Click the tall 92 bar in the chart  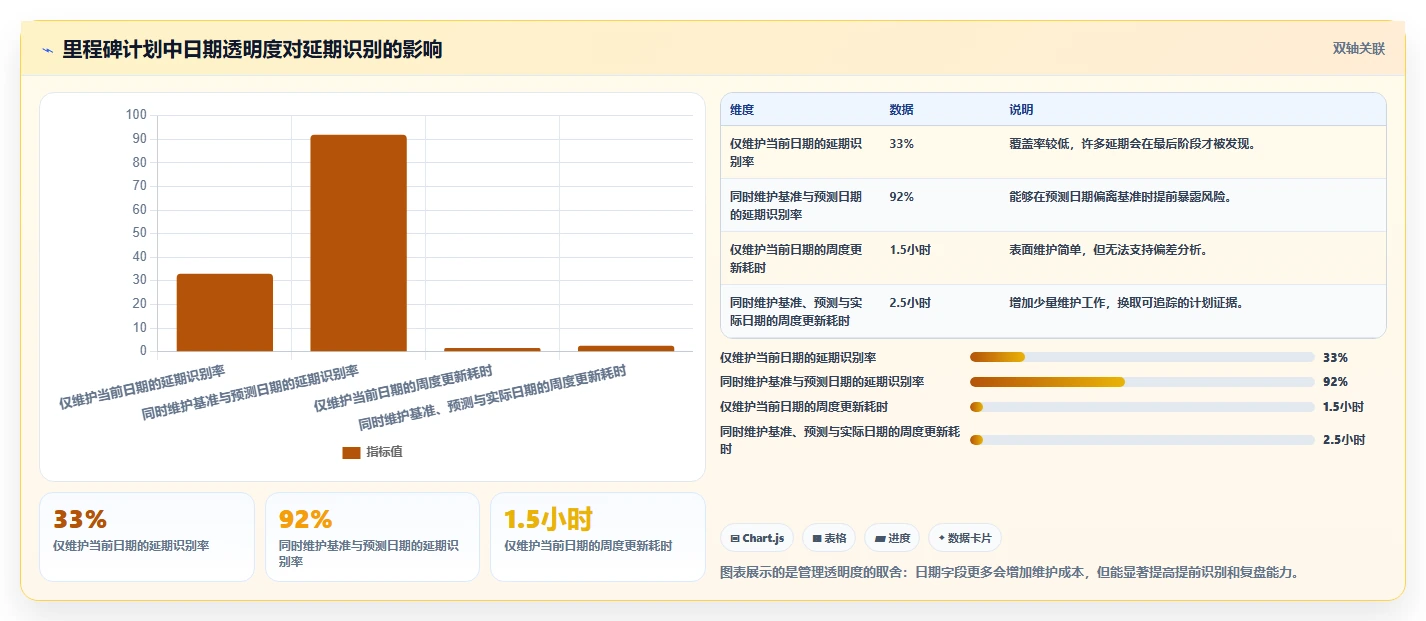tap(358, 243)
